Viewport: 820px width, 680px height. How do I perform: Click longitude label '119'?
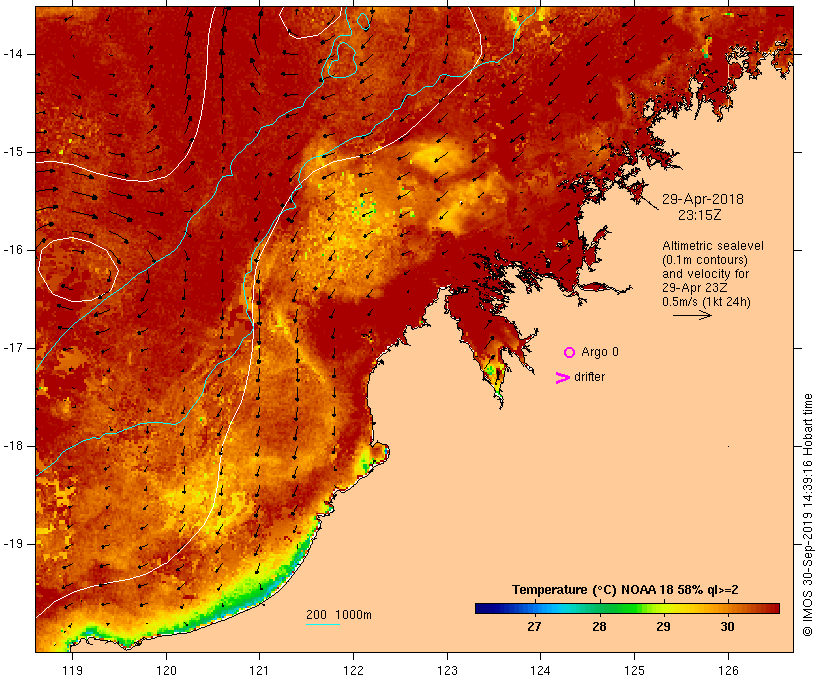[x=72, y=671]
